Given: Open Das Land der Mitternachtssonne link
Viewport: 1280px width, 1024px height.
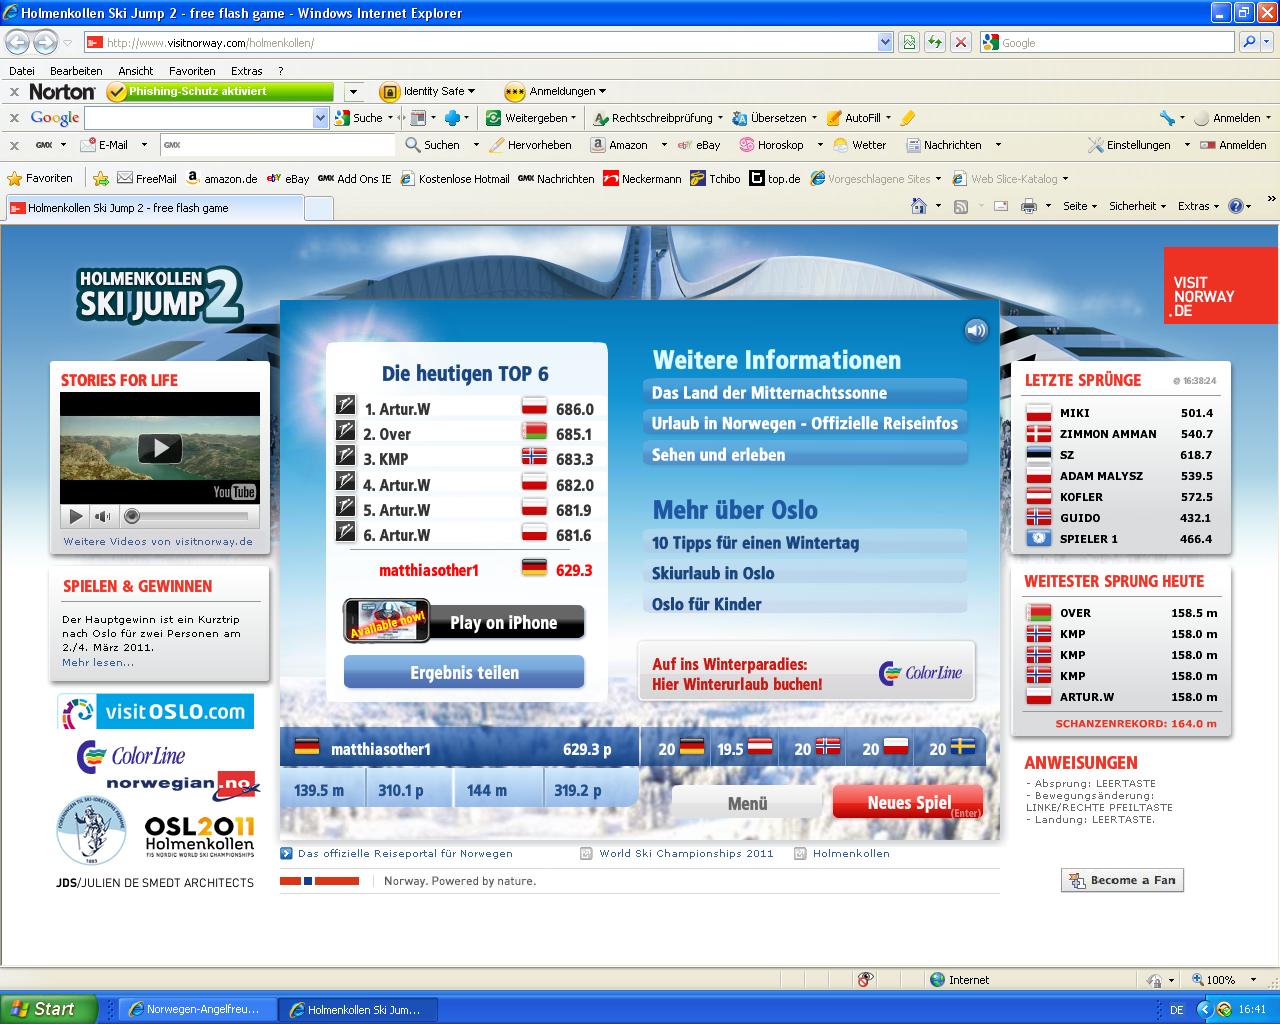Looking at the screenshot, I should point(805,392).
